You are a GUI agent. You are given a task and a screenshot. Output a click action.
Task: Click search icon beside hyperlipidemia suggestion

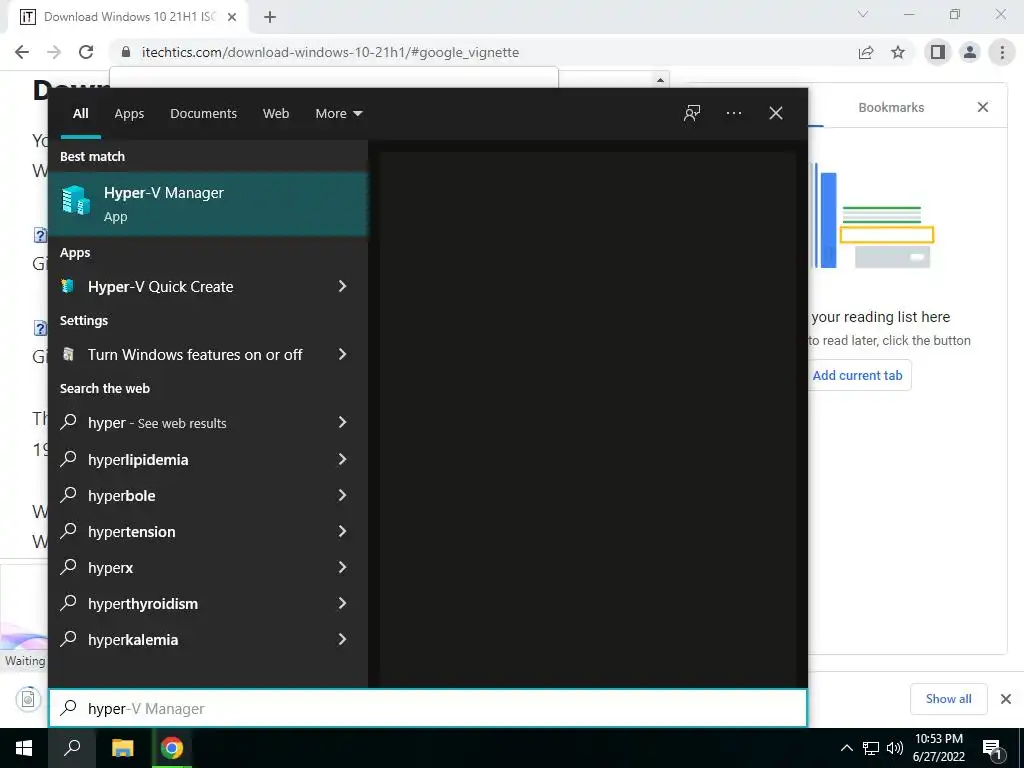(69, 458)
